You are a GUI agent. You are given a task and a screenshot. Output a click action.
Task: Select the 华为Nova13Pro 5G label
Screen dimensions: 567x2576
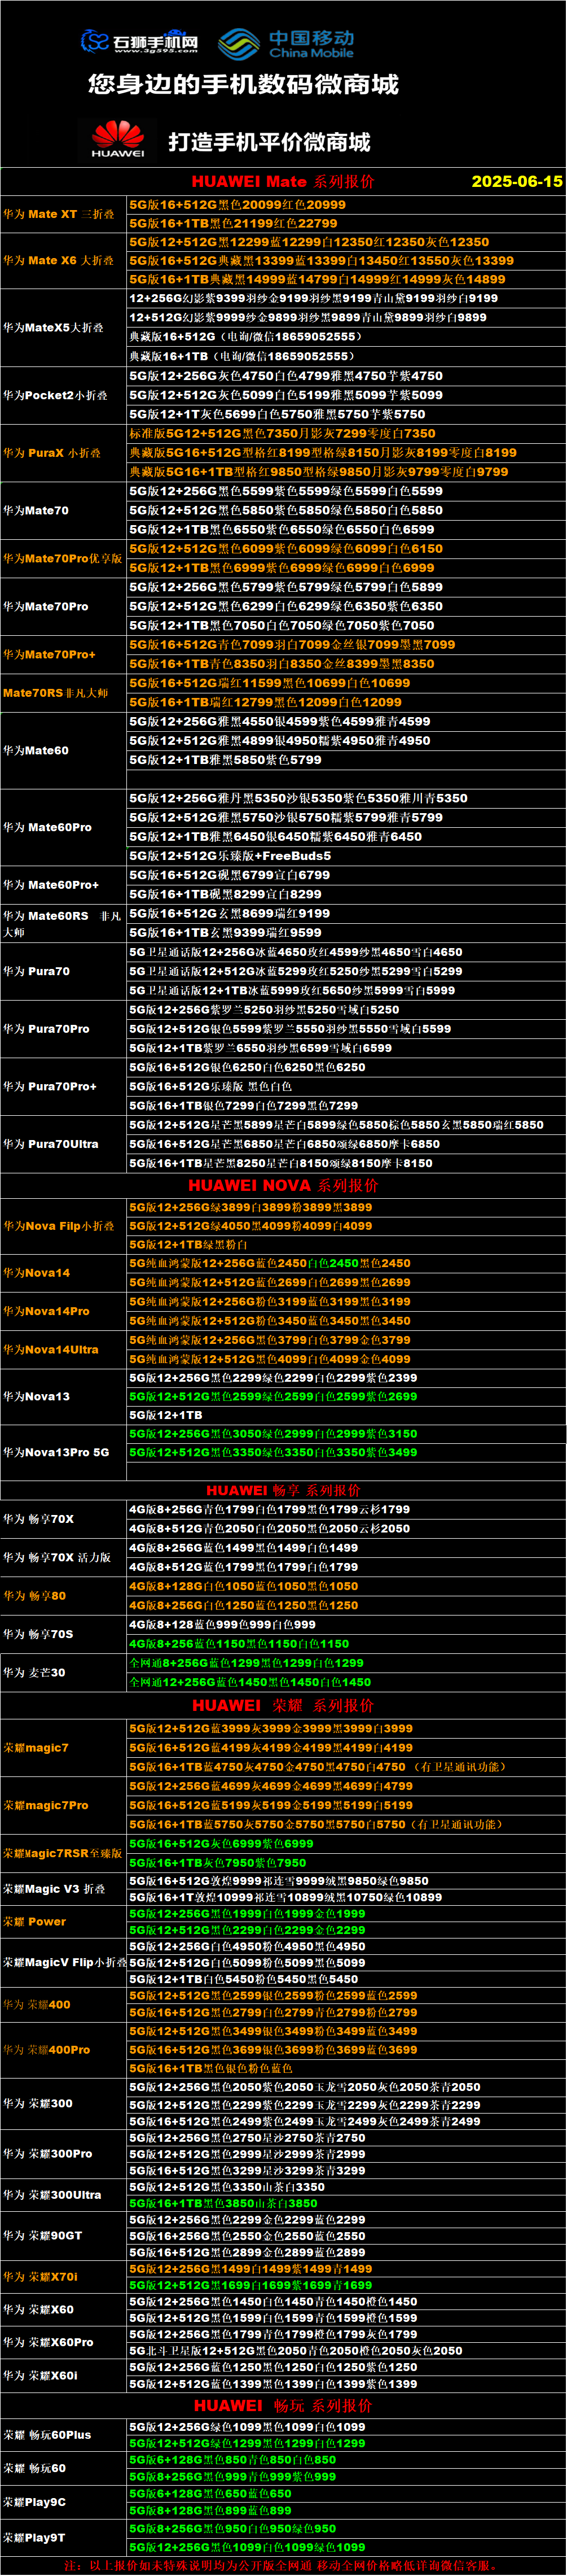coord(56,1452)
